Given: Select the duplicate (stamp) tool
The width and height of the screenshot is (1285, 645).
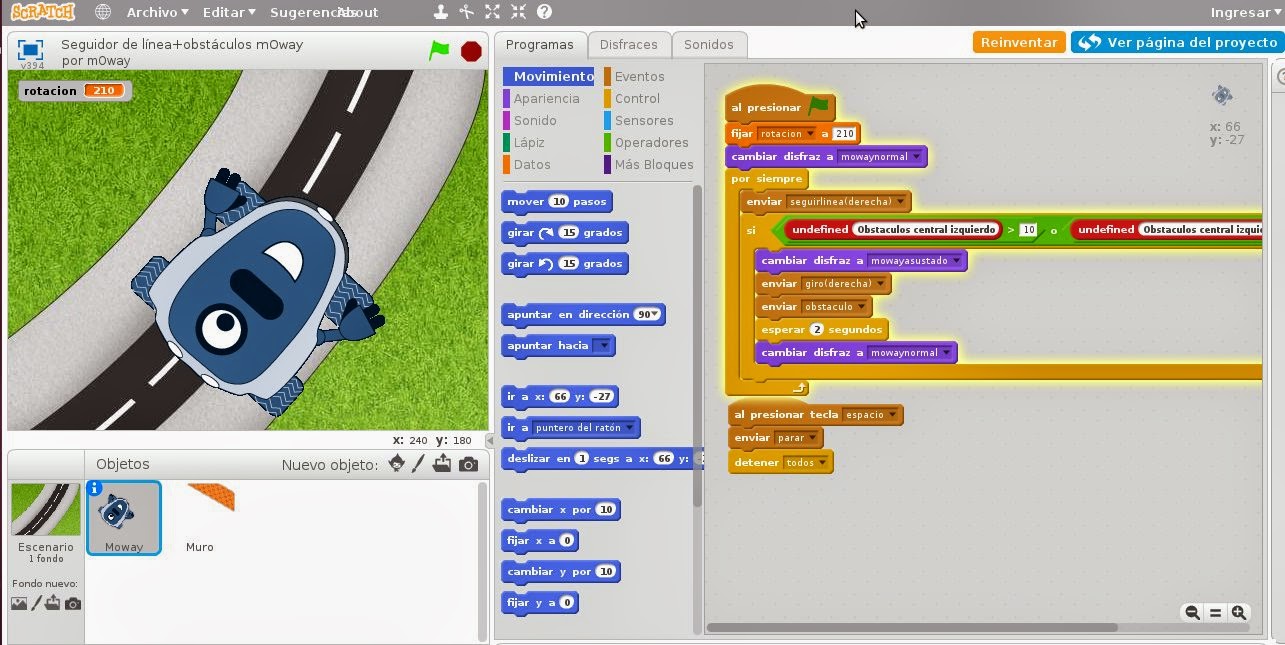Looking at the screenshot, I should [x=440, y=11].
